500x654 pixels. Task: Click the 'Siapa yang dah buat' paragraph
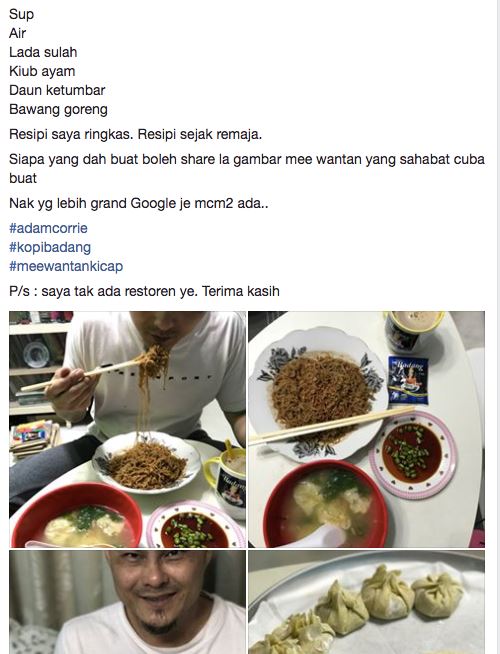pyautogui.click(x=247, y=169)
